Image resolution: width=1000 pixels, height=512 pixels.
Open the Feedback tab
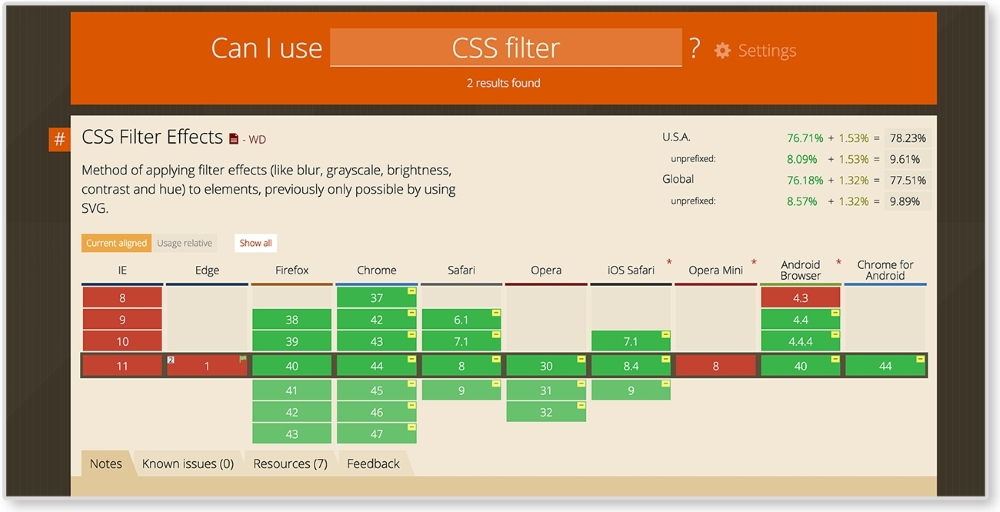(x=373, y=464)
